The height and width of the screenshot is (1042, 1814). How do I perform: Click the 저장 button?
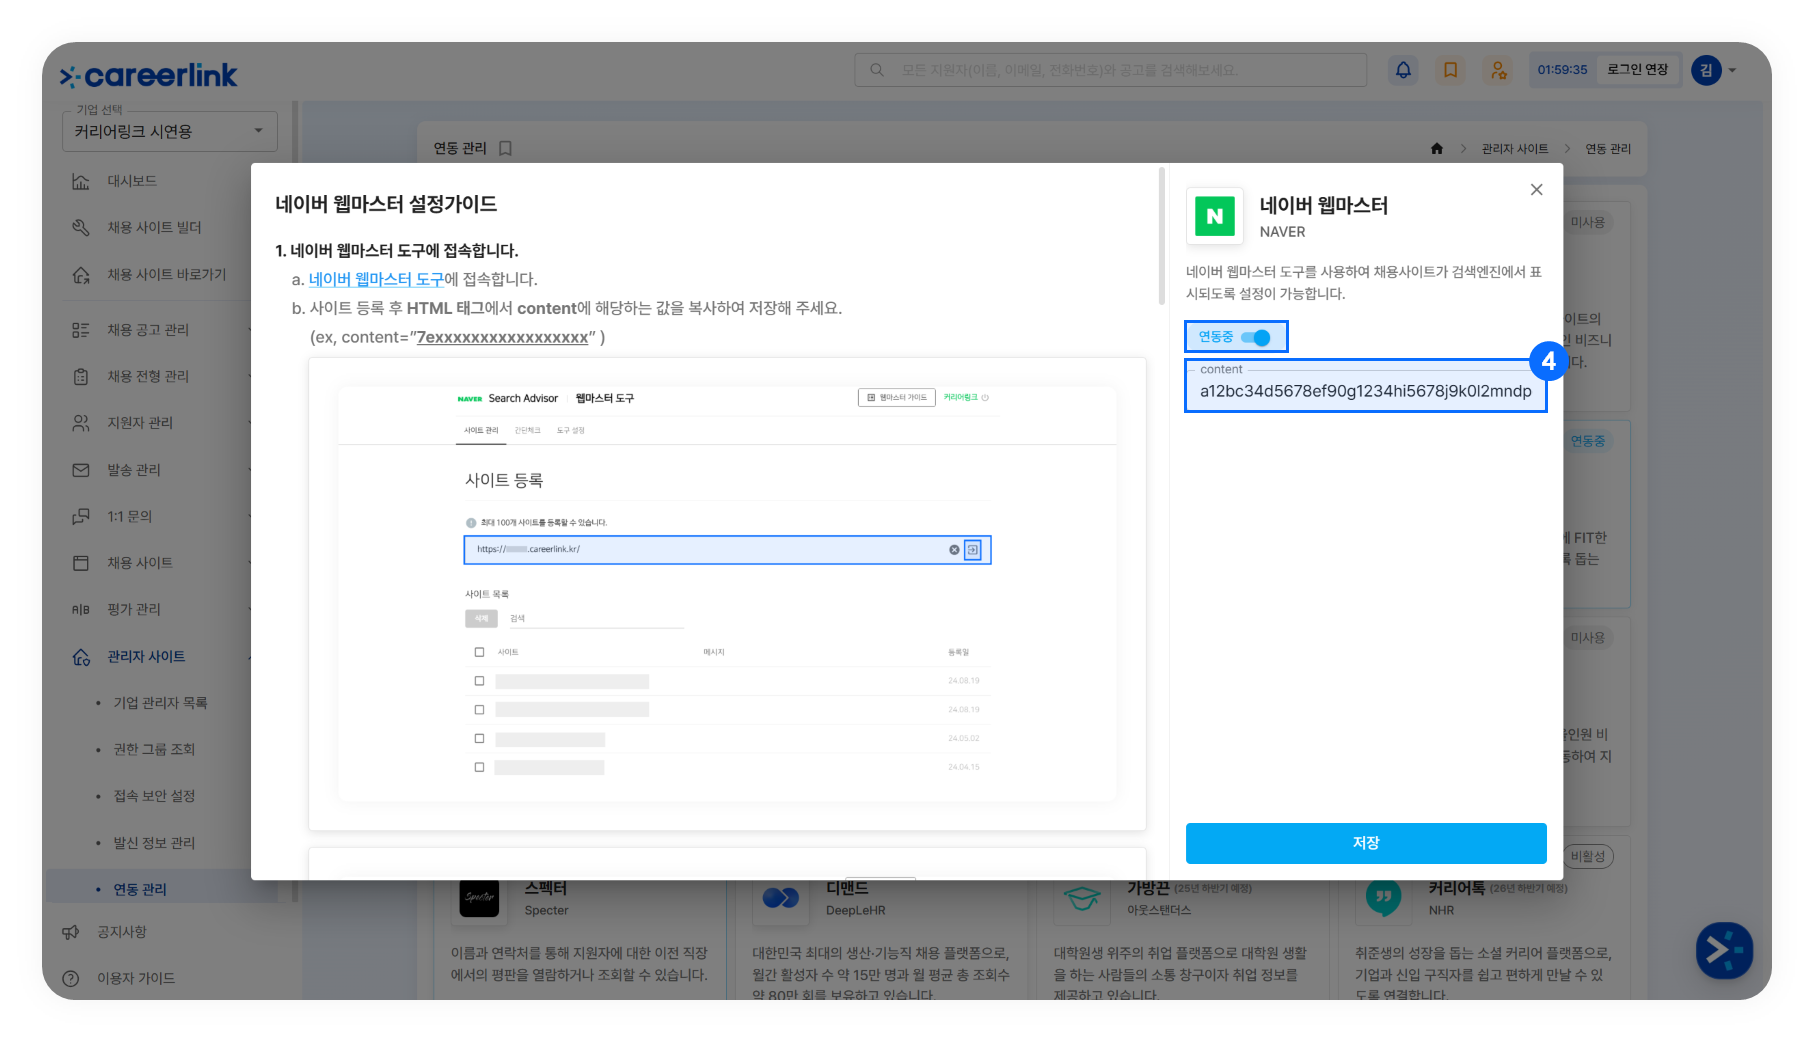tap(1366, 843)
